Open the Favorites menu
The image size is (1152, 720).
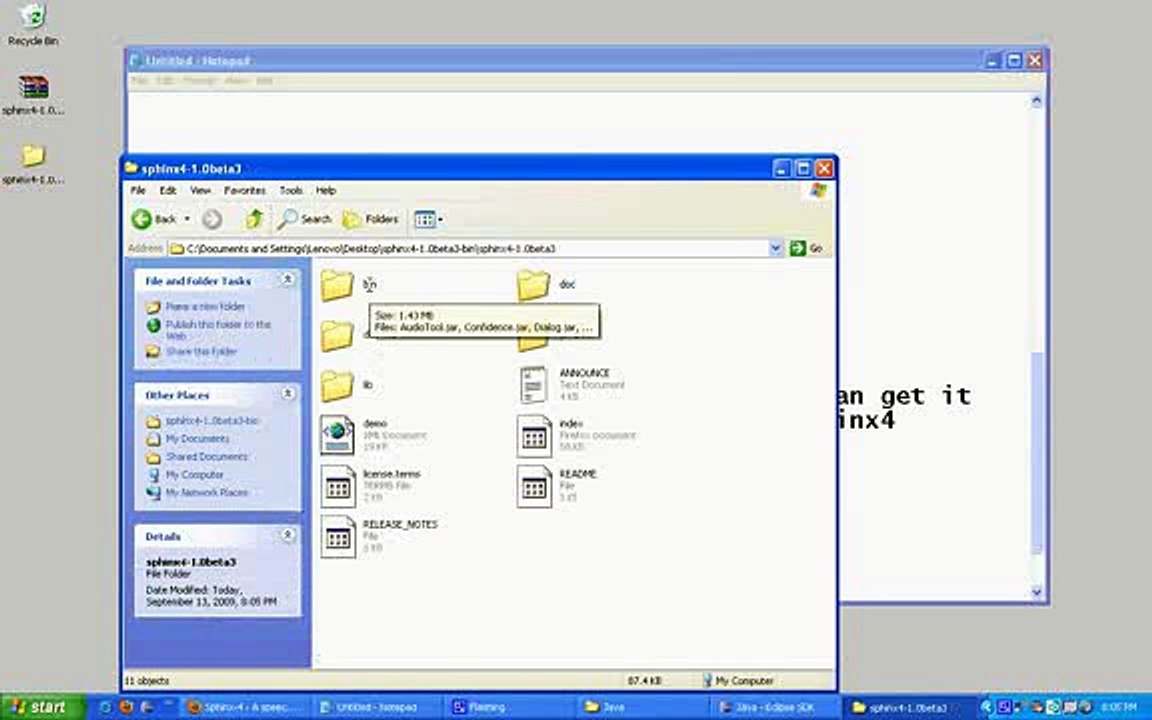pos(245,190)
